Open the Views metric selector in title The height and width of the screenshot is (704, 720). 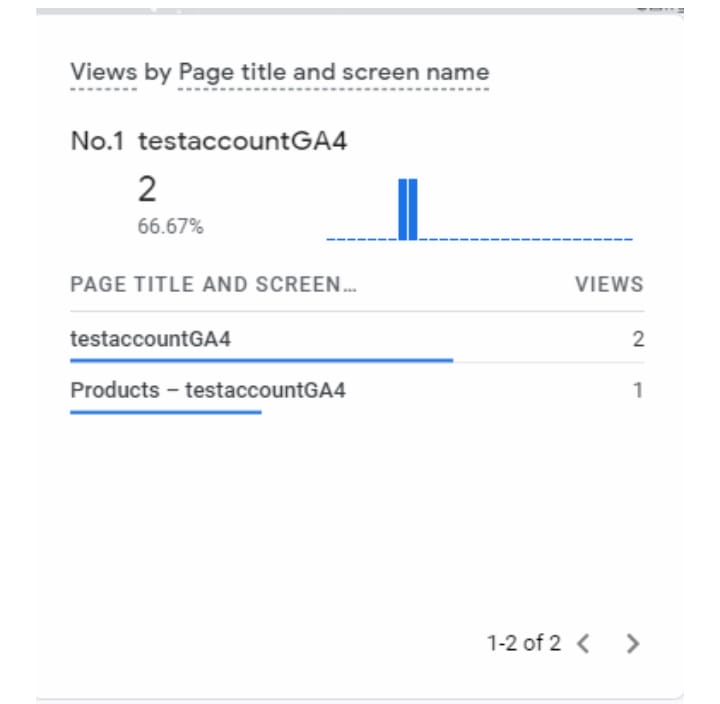pyautogui.click(x=104, y=72)
